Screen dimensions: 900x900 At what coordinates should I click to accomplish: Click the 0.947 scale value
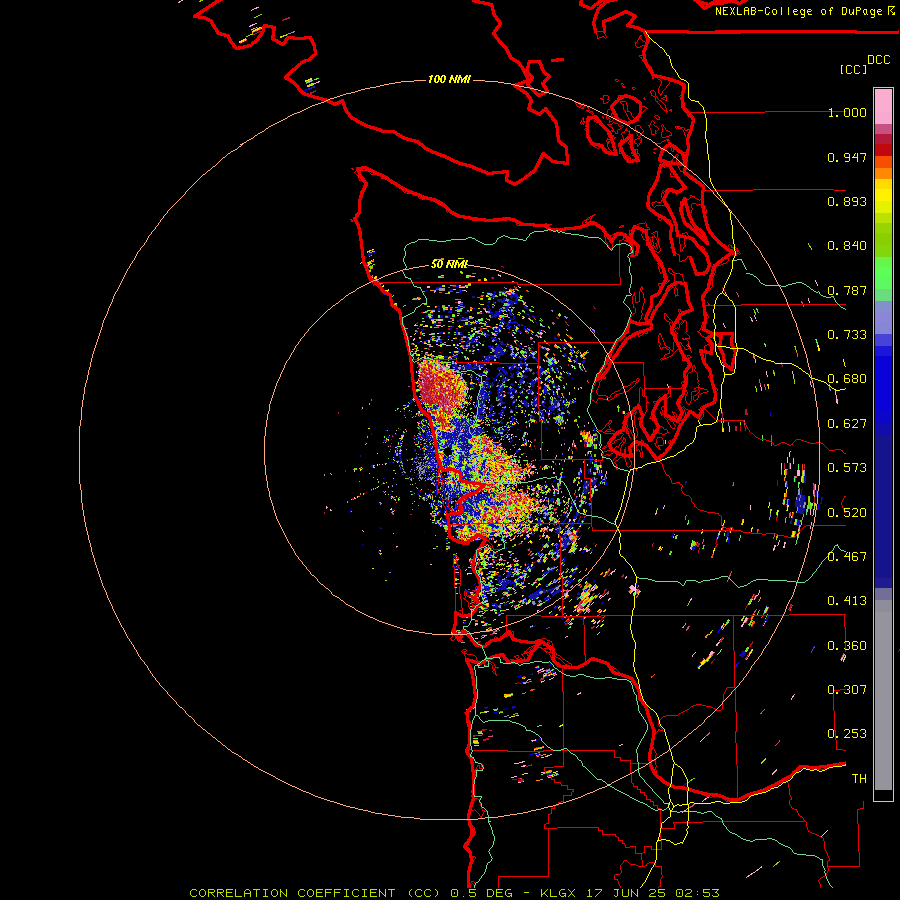(847, 157)
